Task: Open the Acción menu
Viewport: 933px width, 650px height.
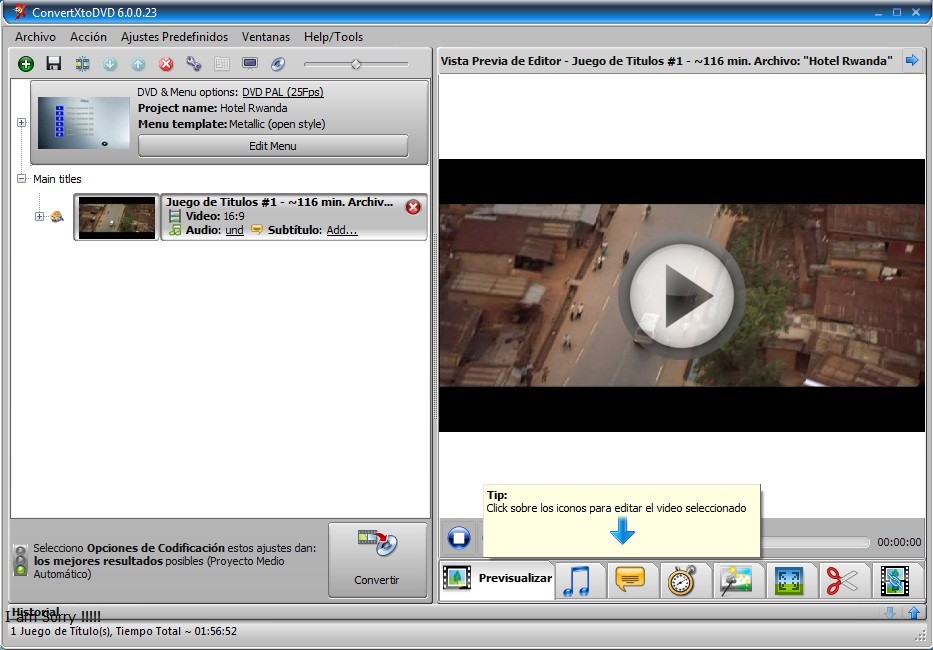Action: 88,37
